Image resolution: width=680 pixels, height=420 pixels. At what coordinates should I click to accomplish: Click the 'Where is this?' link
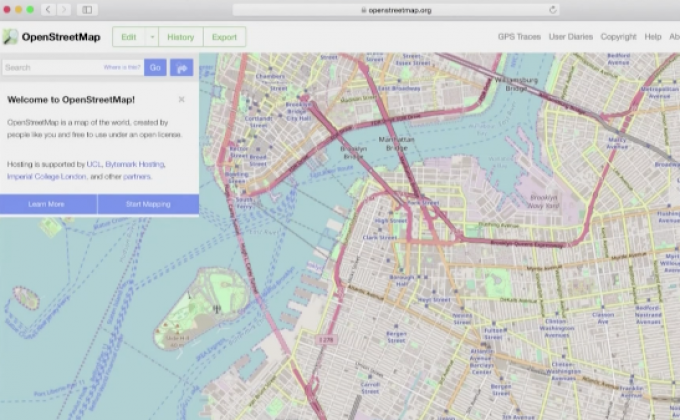point(121,68)
